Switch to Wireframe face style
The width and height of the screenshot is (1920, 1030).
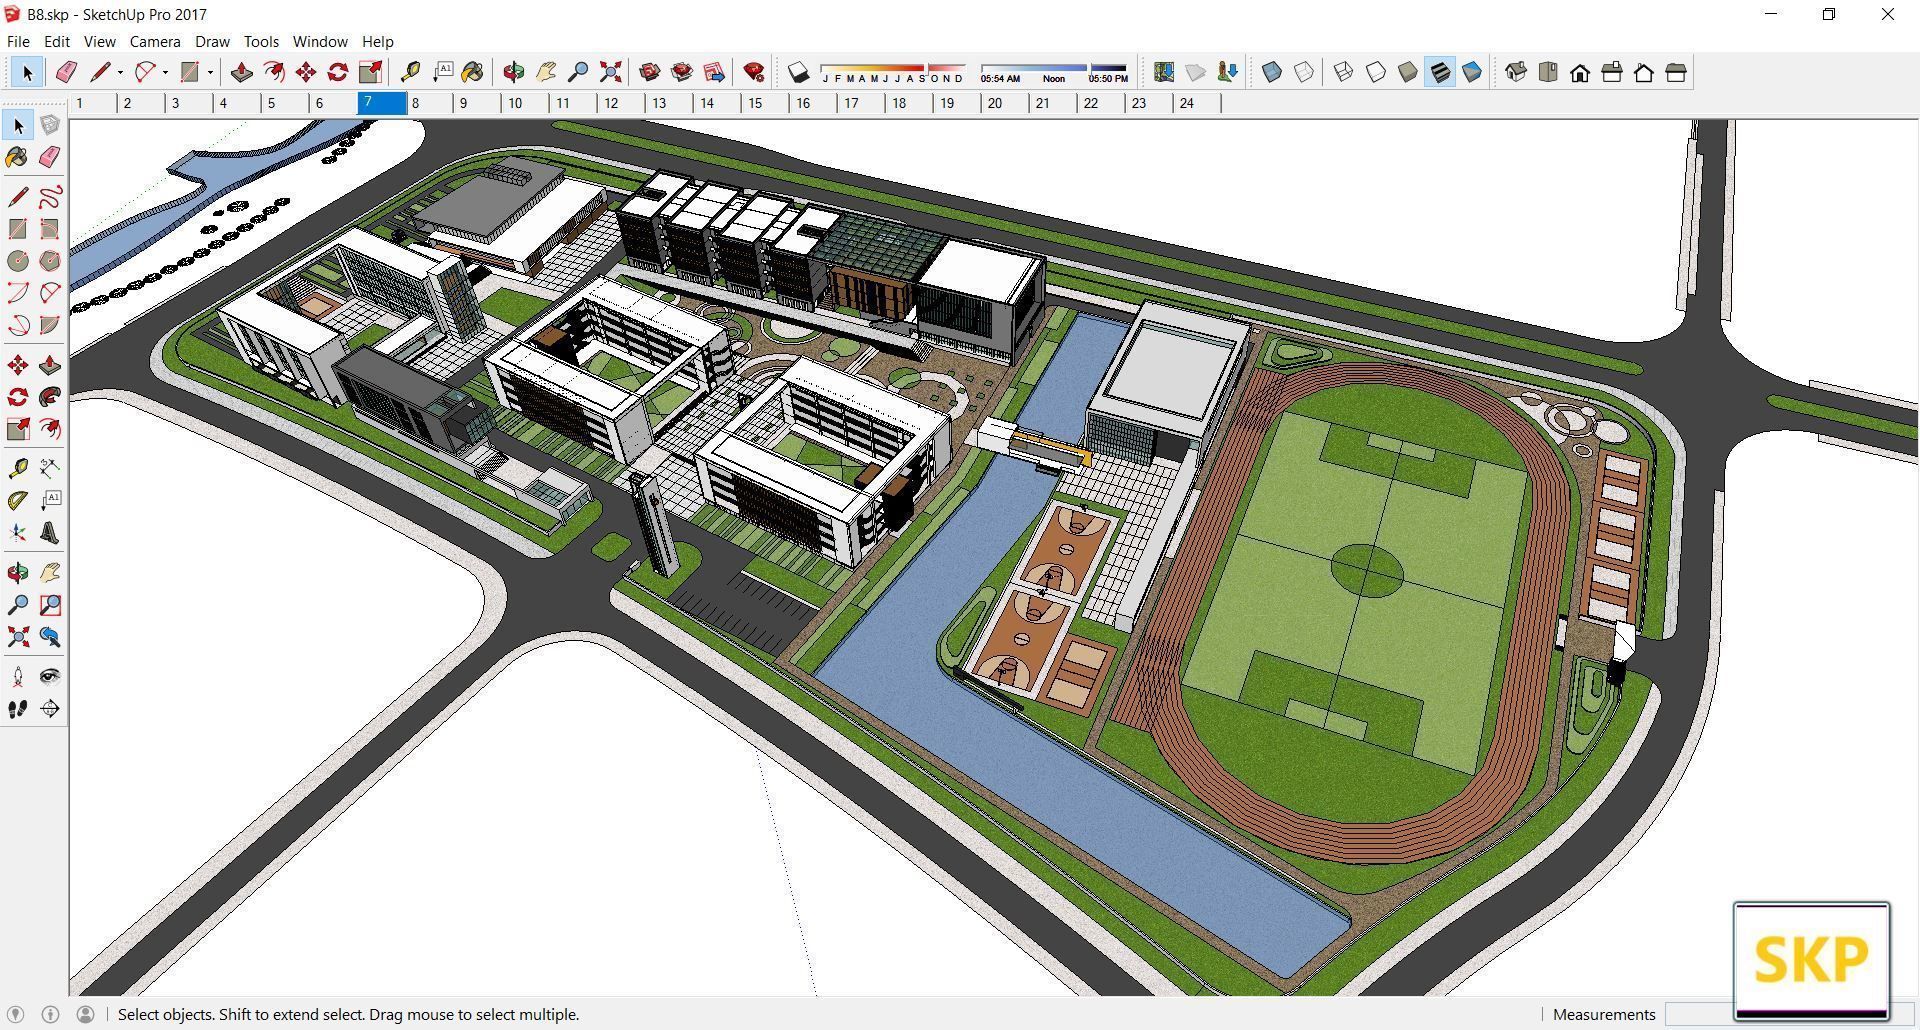click(1341, 72)
